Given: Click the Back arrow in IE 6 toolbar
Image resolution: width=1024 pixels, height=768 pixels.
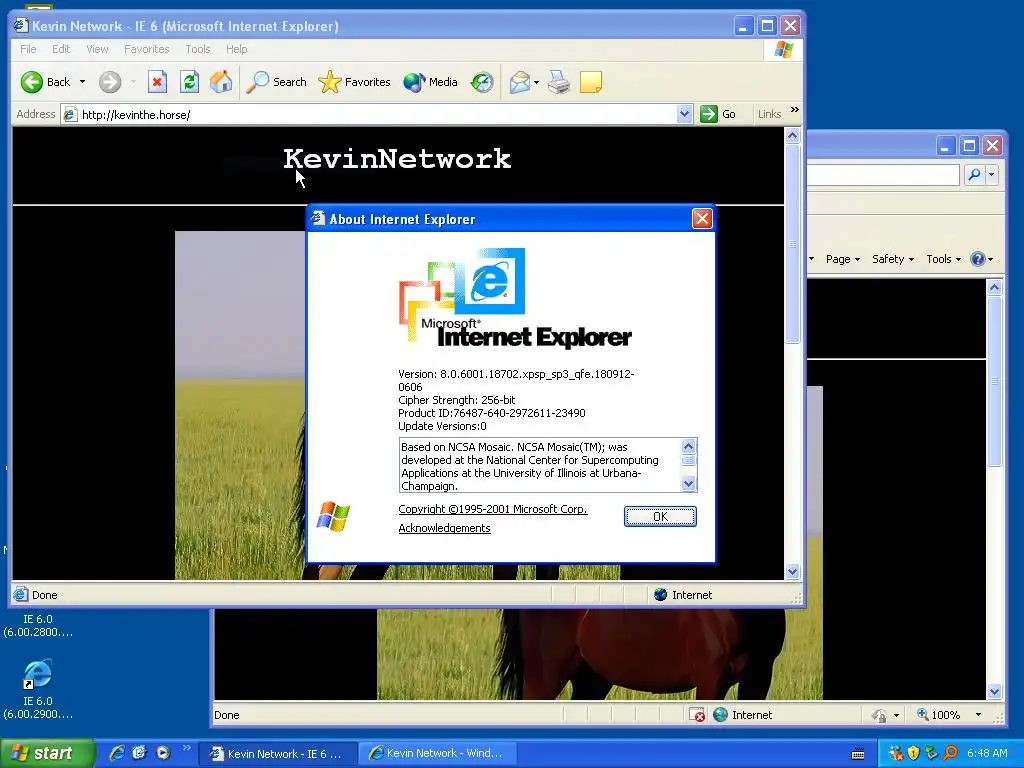Looking at the screenshot, I should click(x=31, y=82).
